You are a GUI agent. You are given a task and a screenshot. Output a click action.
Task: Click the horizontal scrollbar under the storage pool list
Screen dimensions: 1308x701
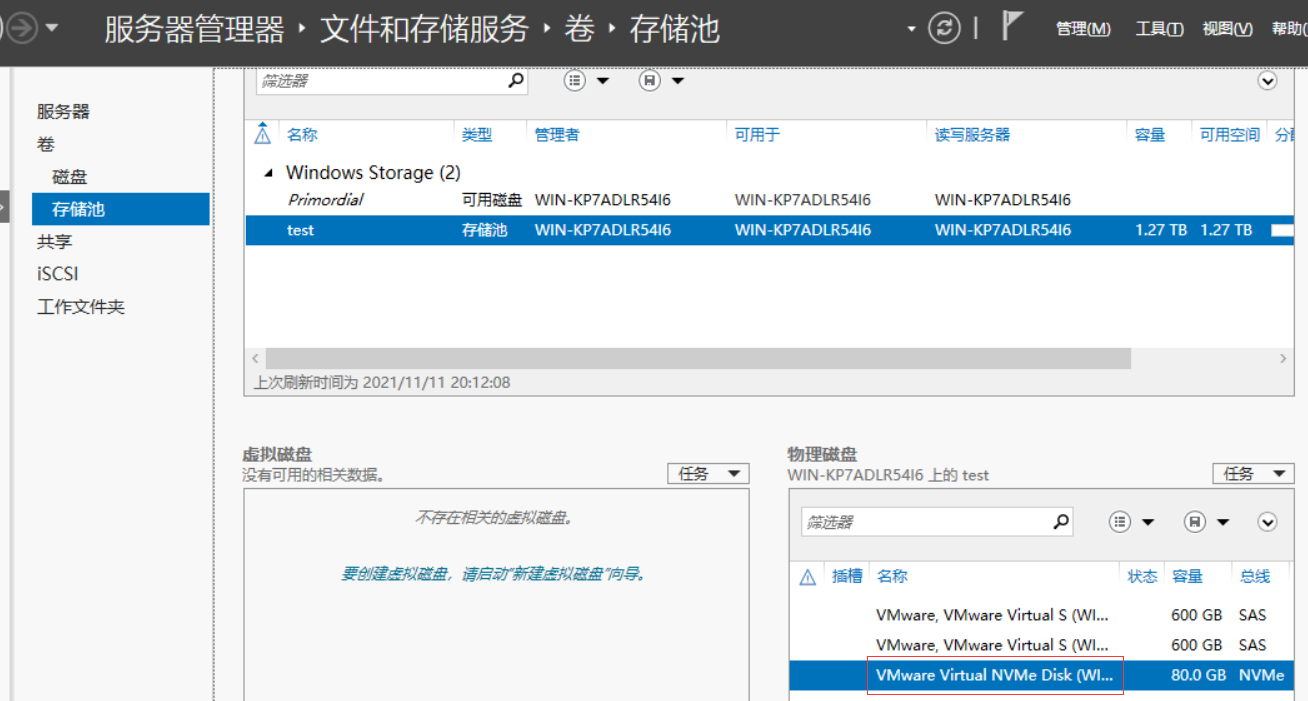tap(698, 358)
